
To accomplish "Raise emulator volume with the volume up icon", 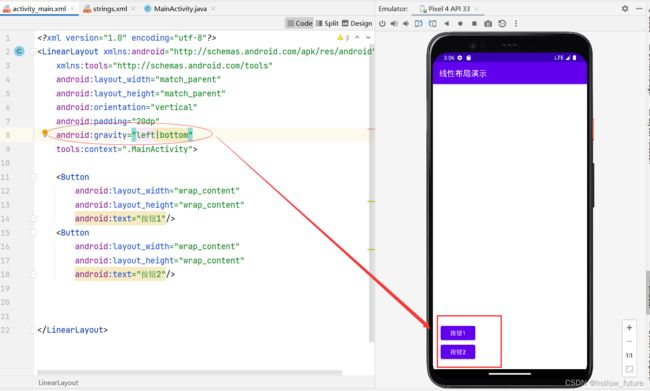I will tap(394, 24).
